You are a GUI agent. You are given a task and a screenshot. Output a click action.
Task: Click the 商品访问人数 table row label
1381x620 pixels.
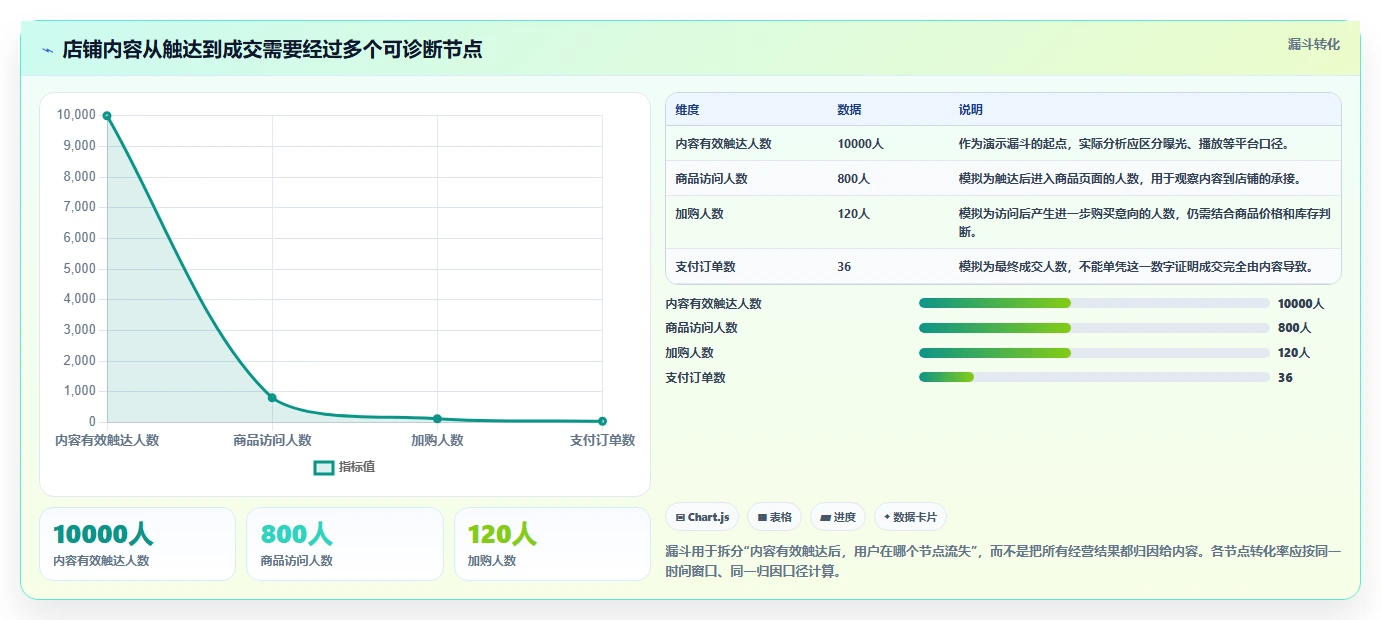[711, 179]
